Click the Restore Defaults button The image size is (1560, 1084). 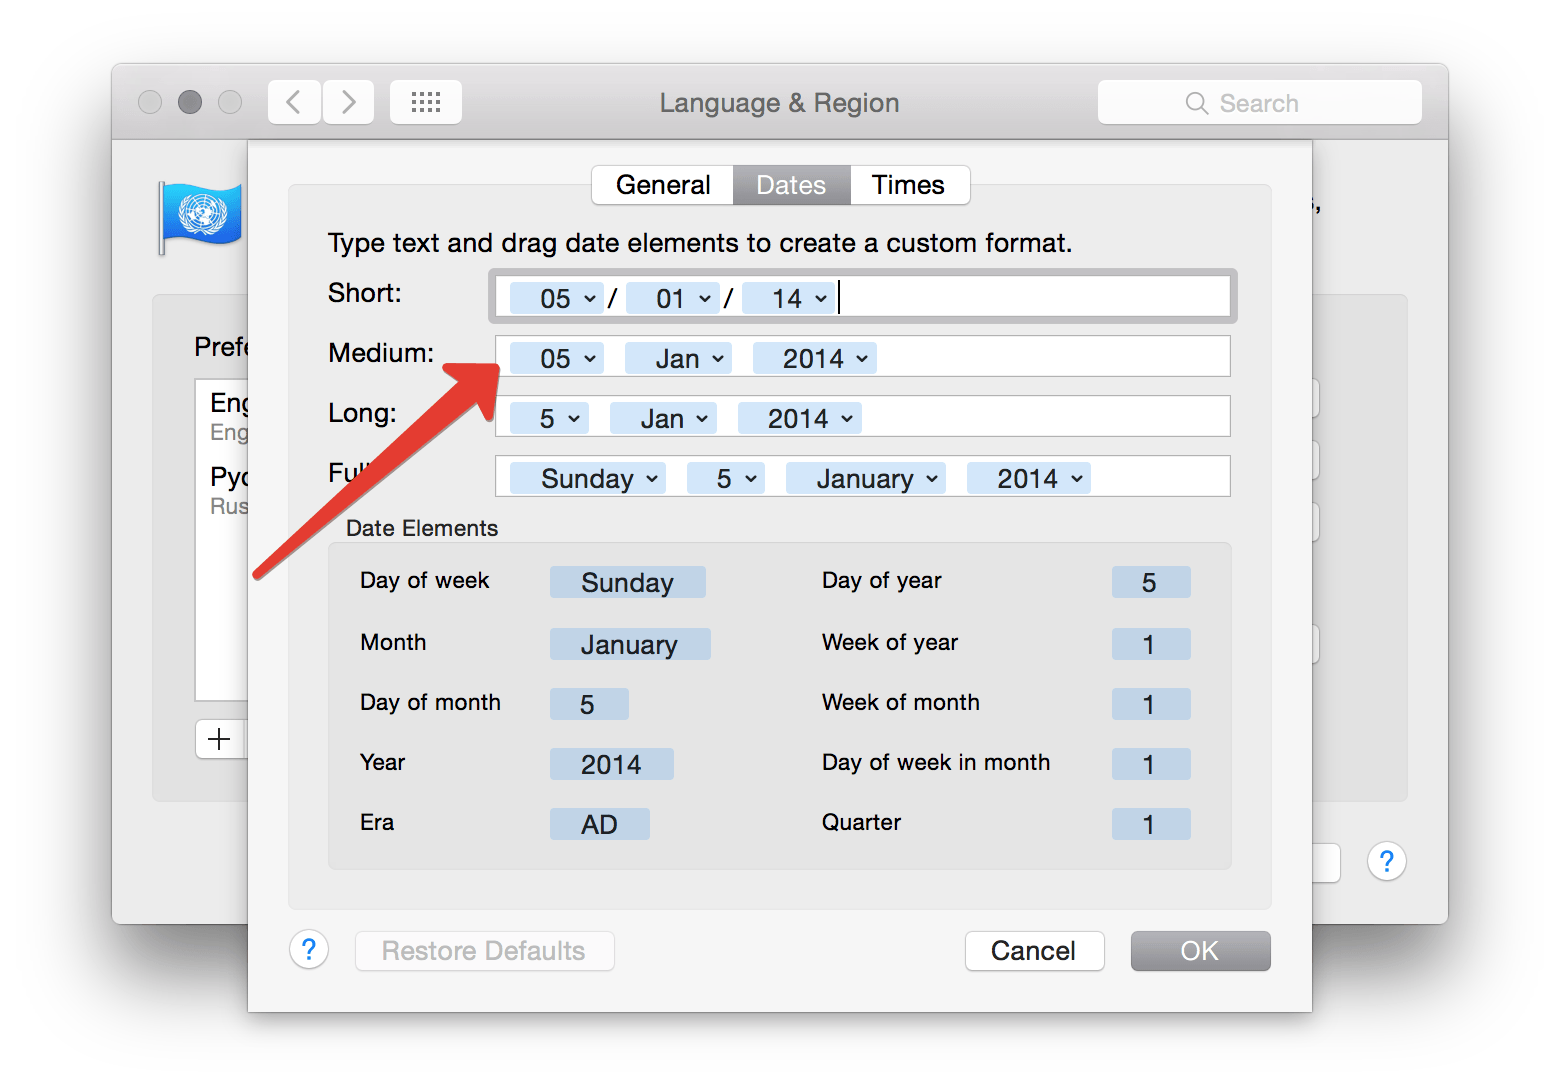pyautogui.click(x=484, y=950)
